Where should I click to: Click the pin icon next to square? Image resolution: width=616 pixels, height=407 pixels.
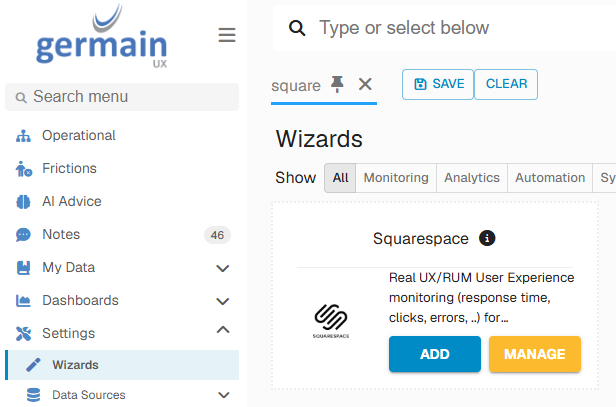(x=337, y=84)
